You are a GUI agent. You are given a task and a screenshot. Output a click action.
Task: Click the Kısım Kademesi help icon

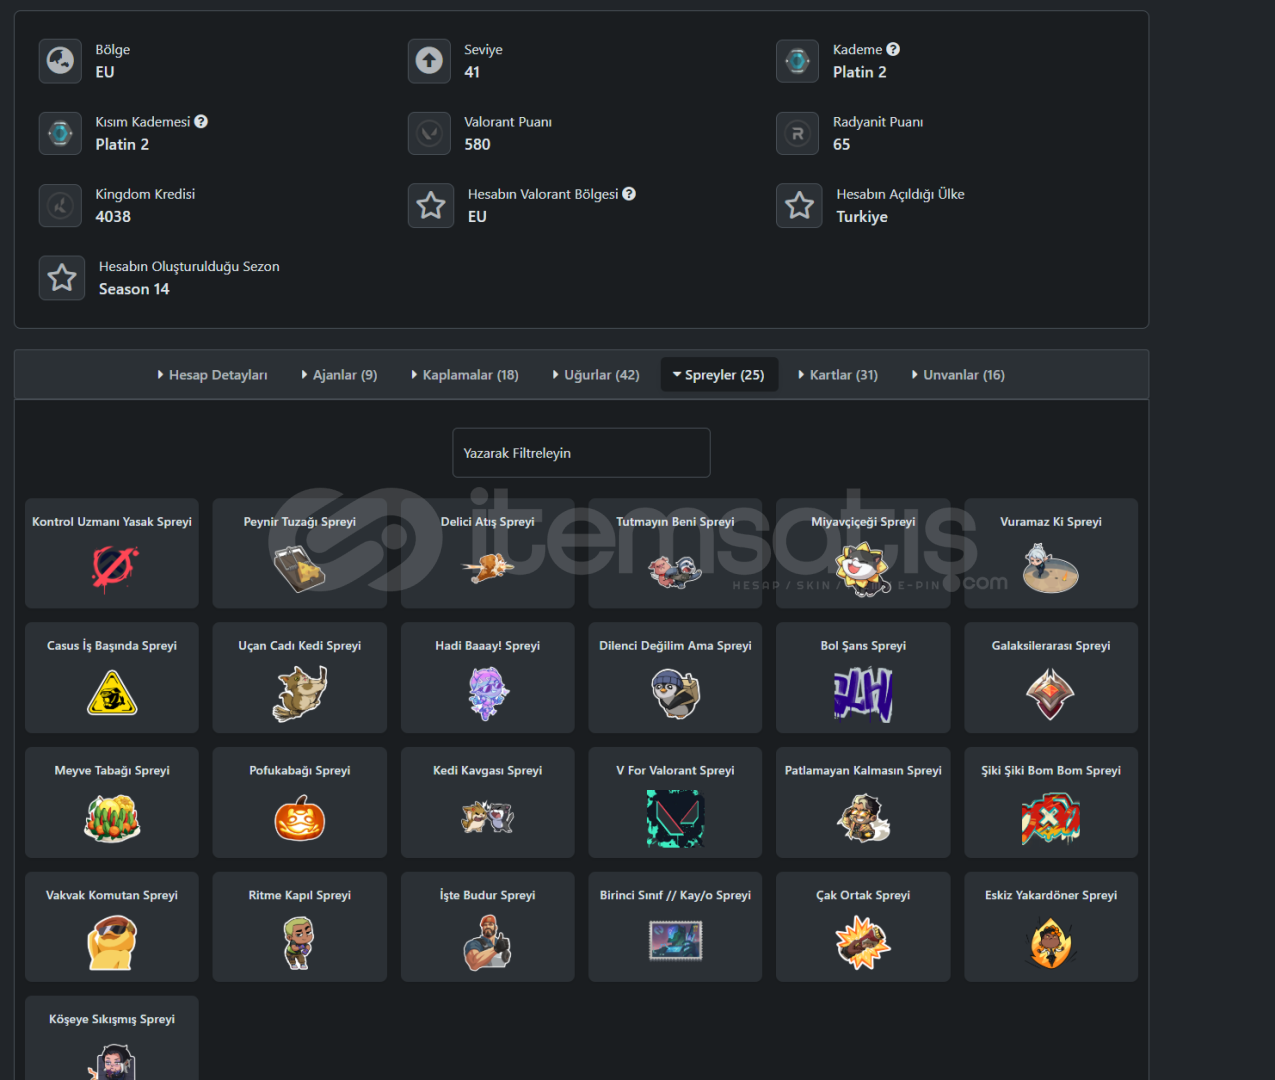click(x=201, y=121)
